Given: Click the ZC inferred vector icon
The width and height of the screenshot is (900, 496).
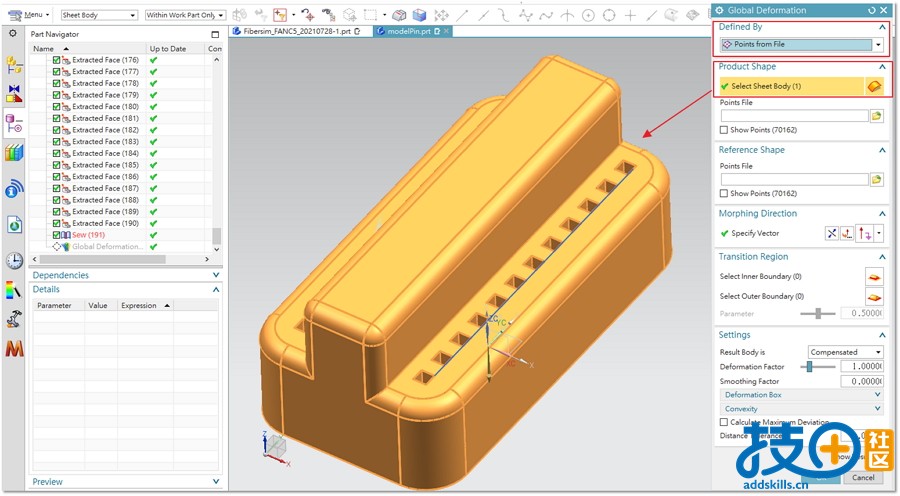Looking at the screenshot, I should (x=864, y=233).
